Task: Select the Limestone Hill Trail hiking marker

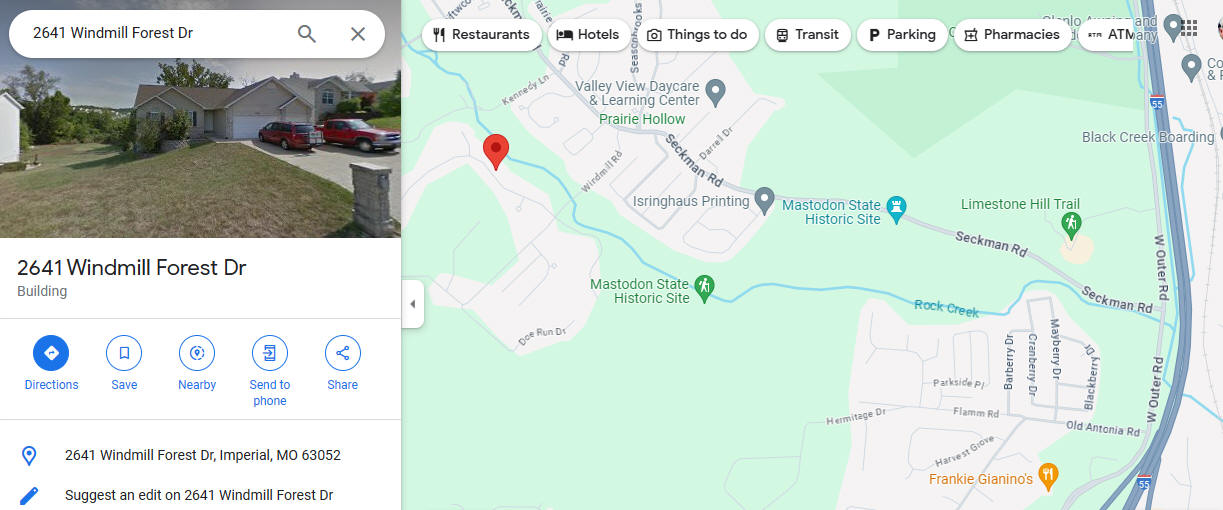Action: [1071, 223]
